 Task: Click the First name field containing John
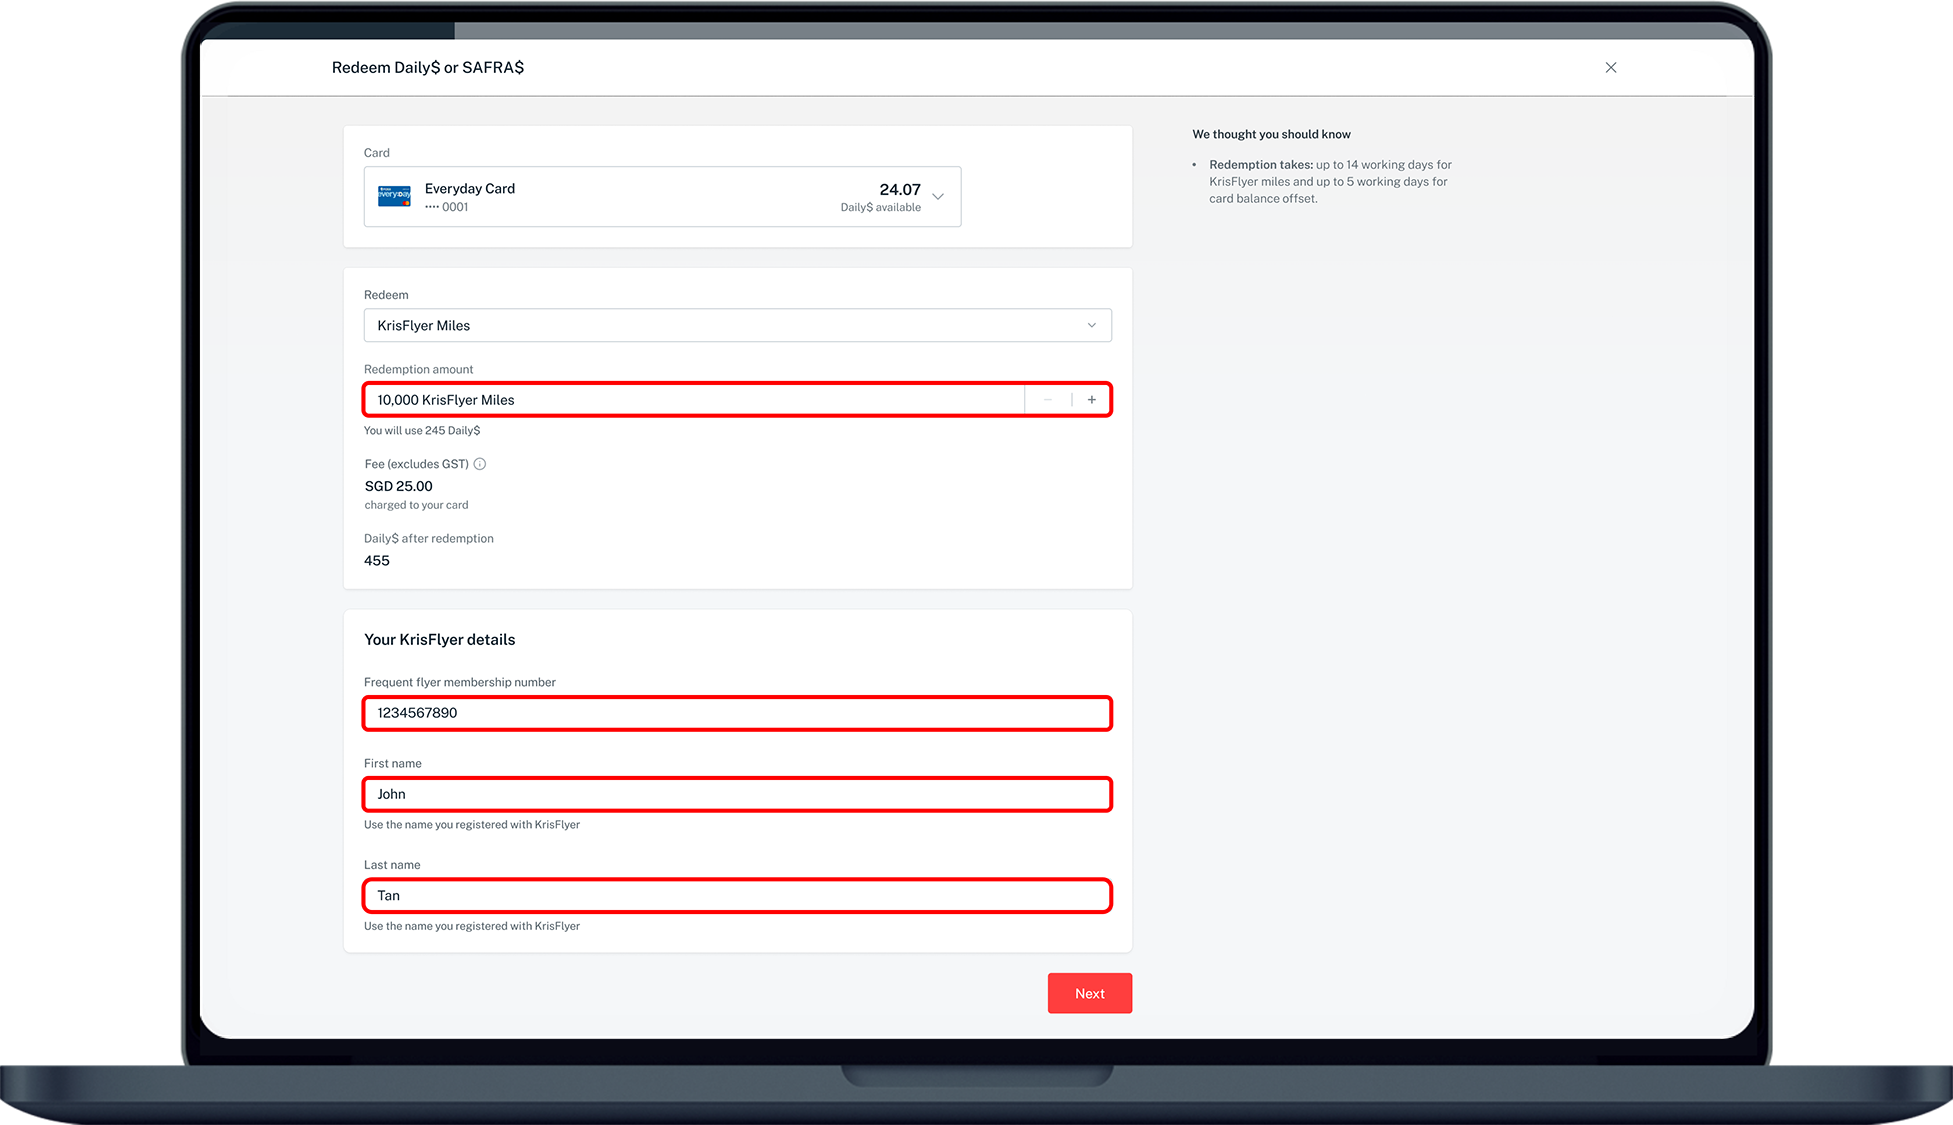(737, 794)
